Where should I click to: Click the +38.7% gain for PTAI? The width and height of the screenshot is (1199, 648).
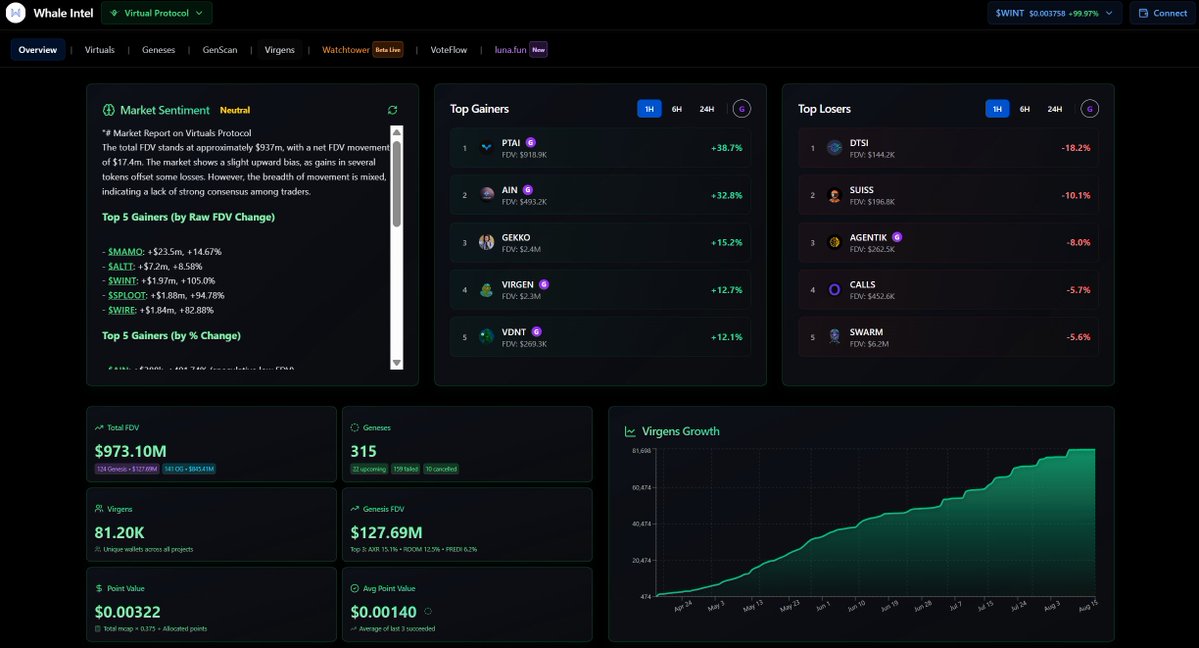(x=726, y=148)
